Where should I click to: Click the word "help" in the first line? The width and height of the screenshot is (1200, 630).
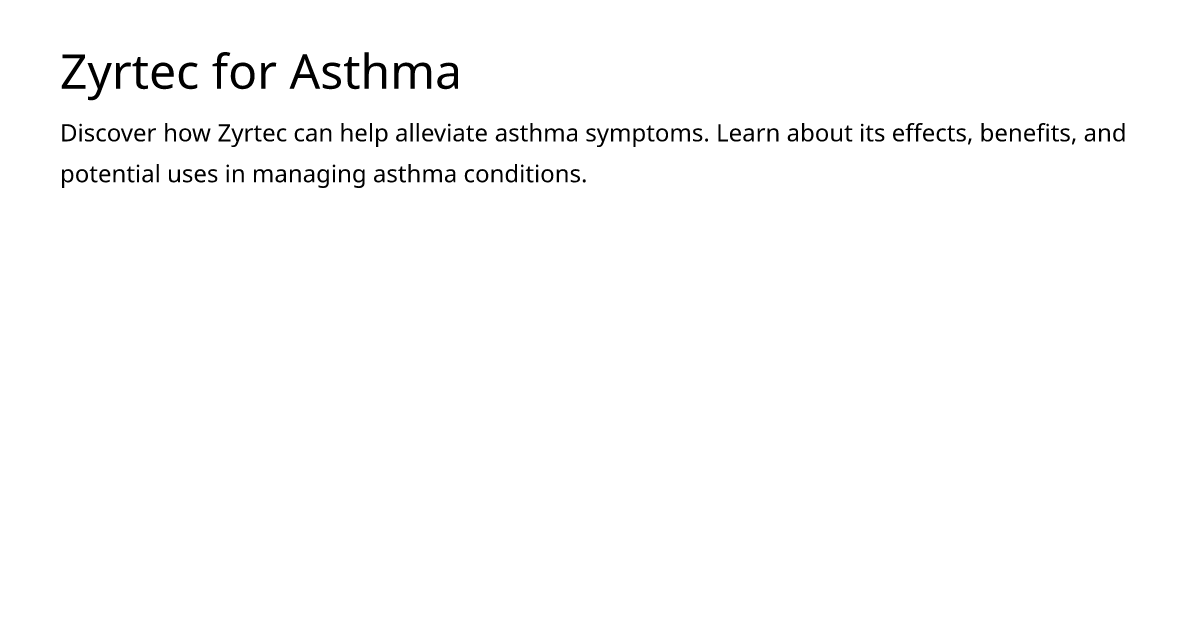364,134
